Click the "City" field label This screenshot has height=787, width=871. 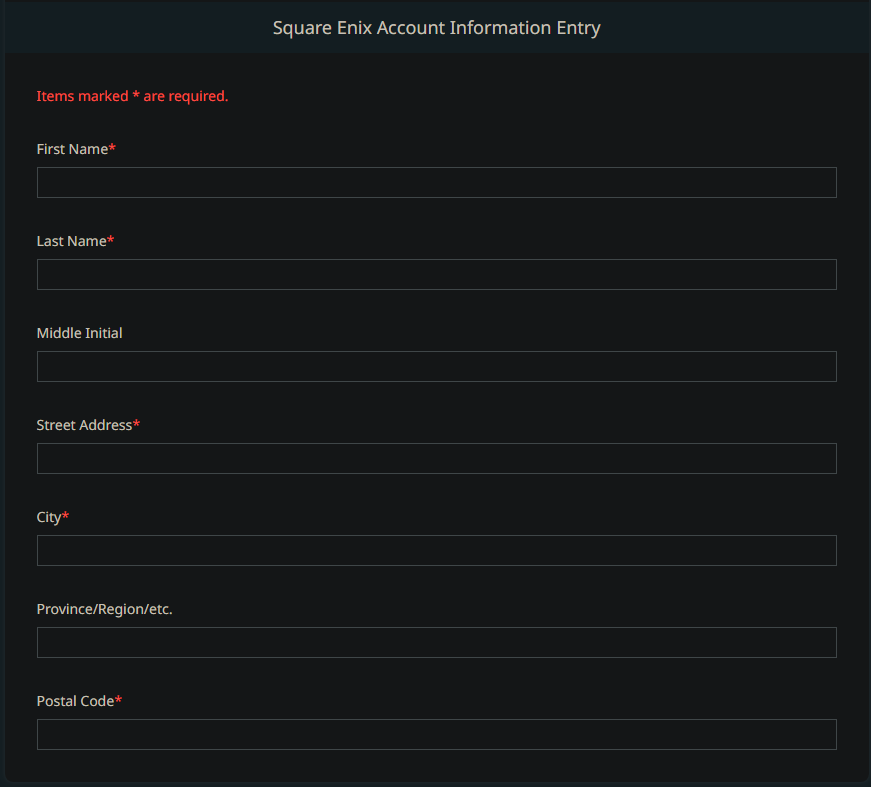click(49, 517)
